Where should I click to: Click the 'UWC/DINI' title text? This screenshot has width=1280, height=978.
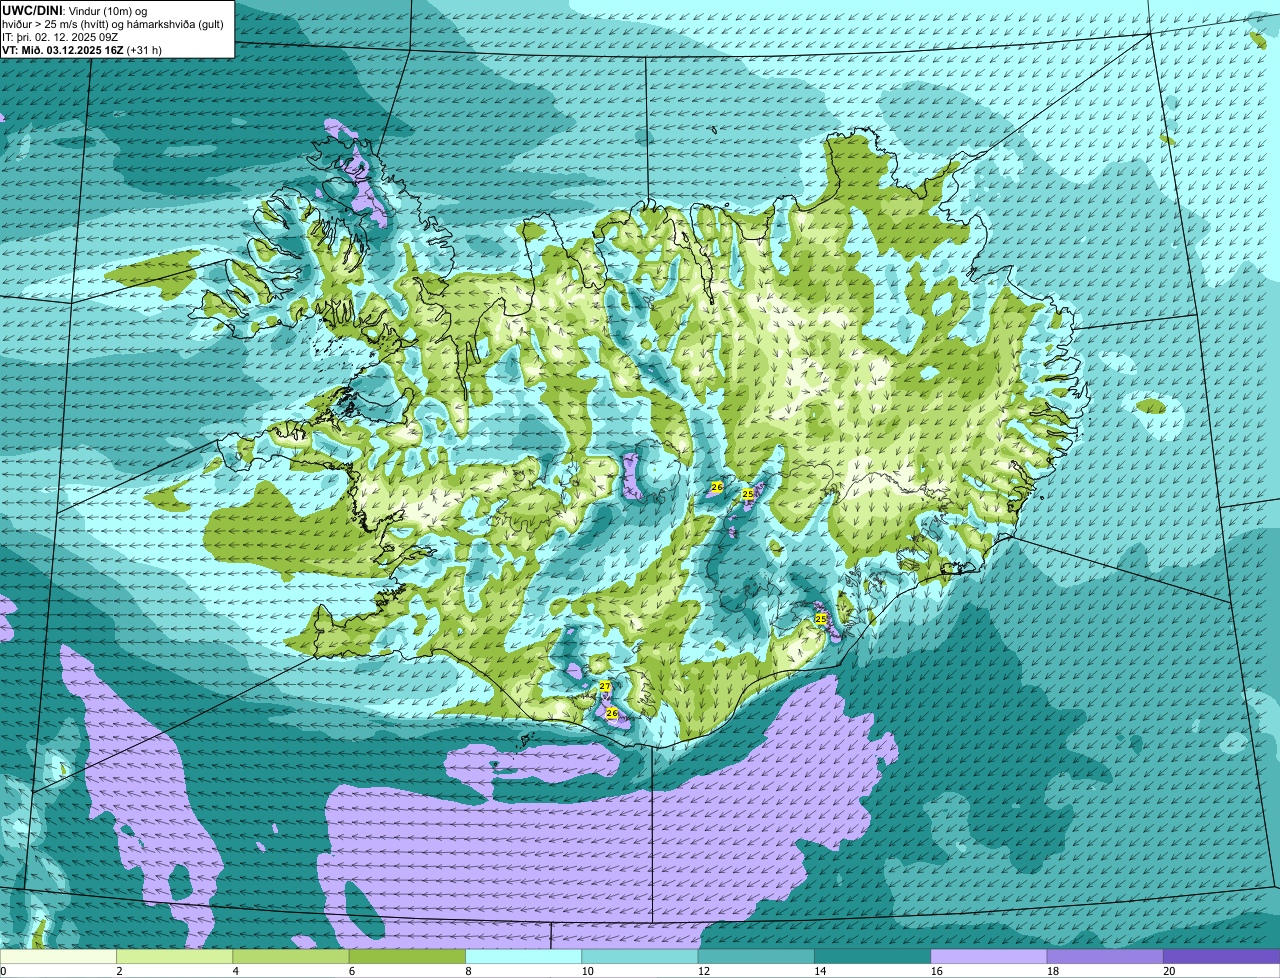32,11
